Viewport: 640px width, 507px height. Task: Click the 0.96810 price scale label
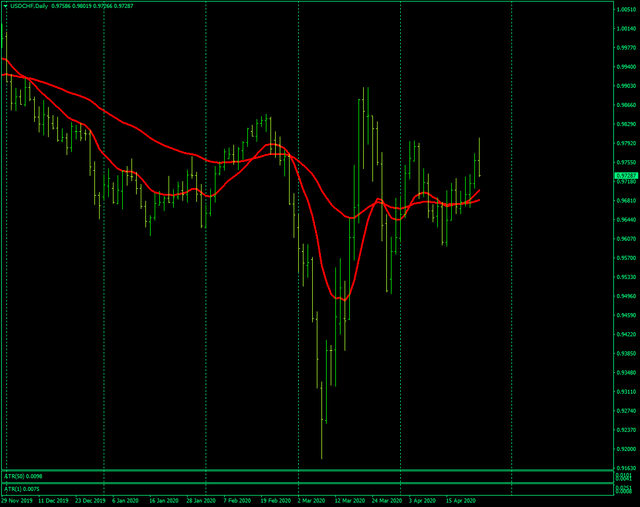(x=627, y=200)
